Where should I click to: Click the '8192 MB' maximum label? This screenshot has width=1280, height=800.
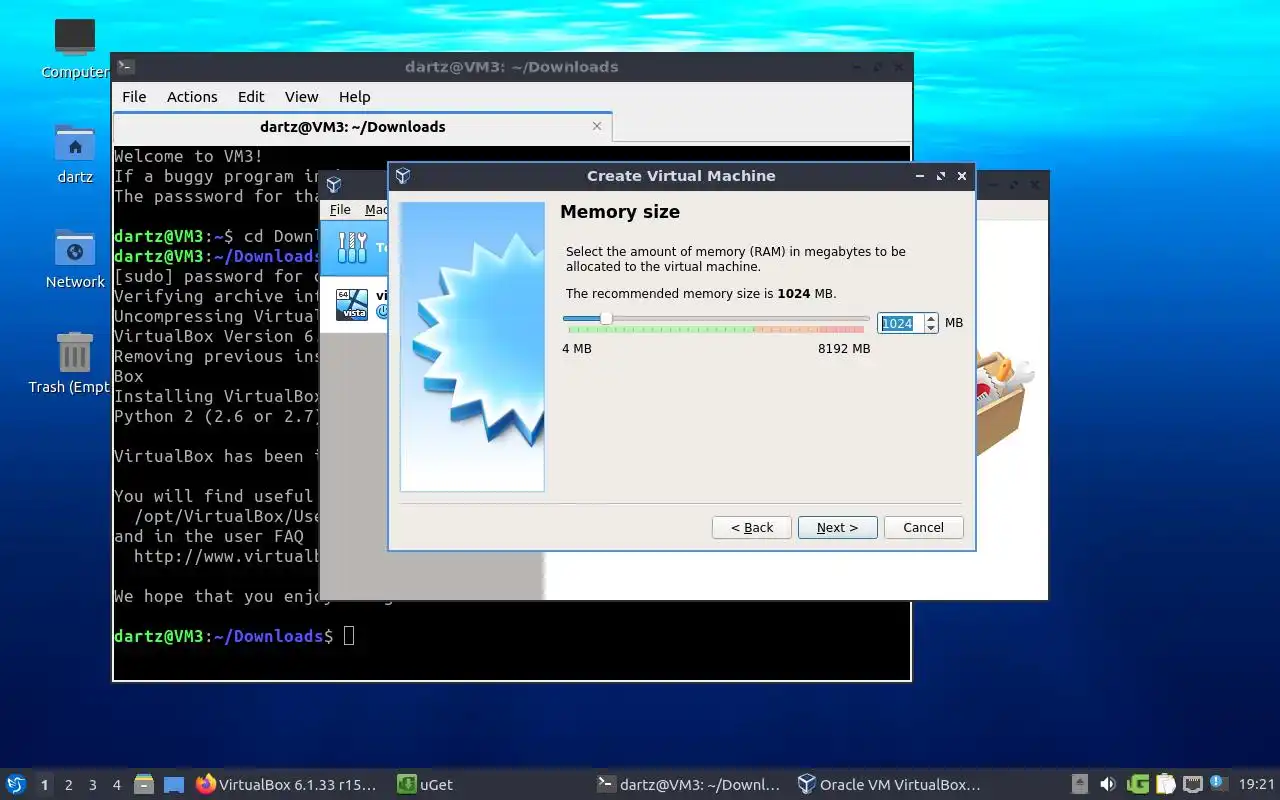click(844, 349)
